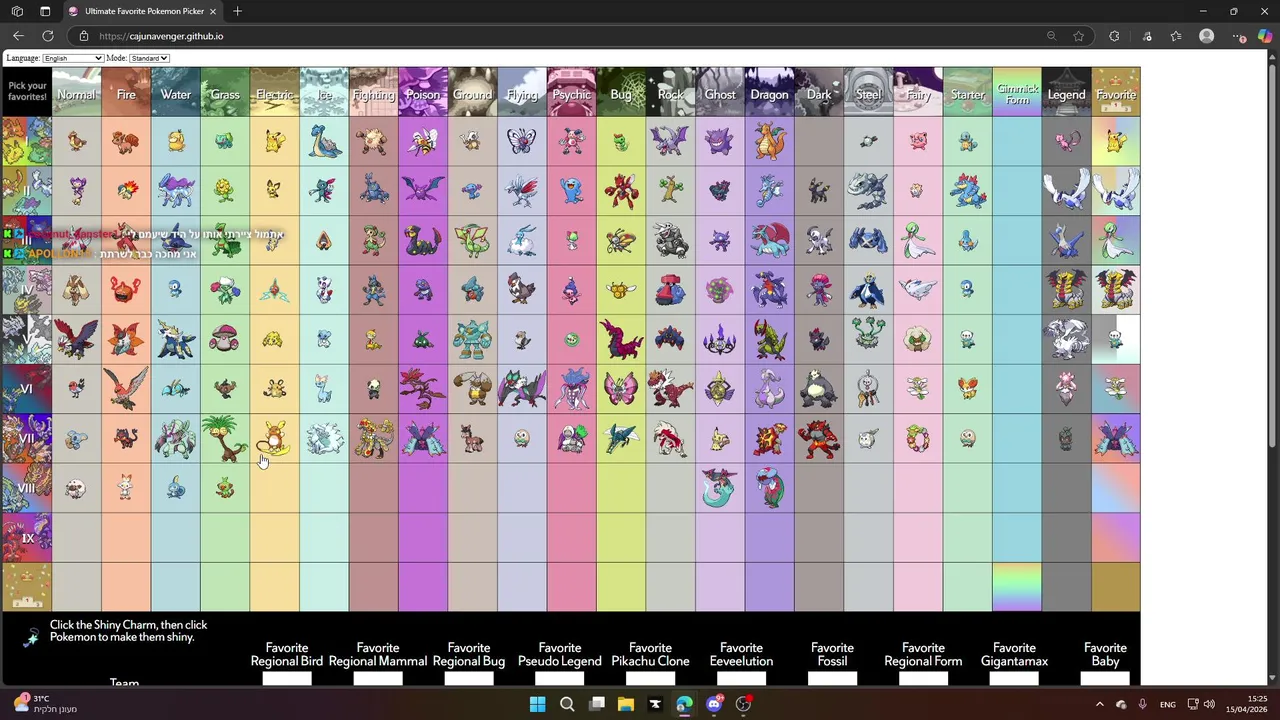Click the Gen IX row header

tap(27, 537)
